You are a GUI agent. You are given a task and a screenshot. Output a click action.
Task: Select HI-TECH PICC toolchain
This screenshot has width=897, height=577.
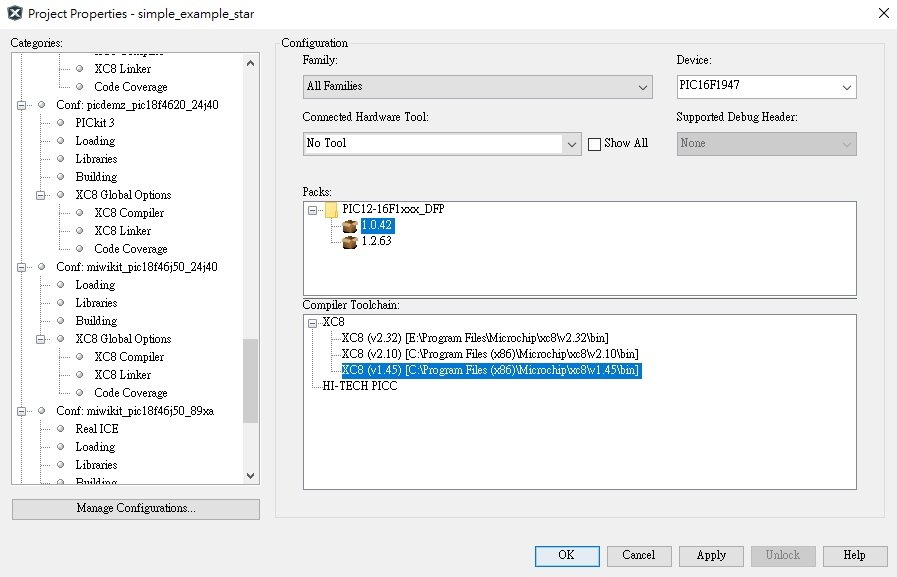pos(359,386)
